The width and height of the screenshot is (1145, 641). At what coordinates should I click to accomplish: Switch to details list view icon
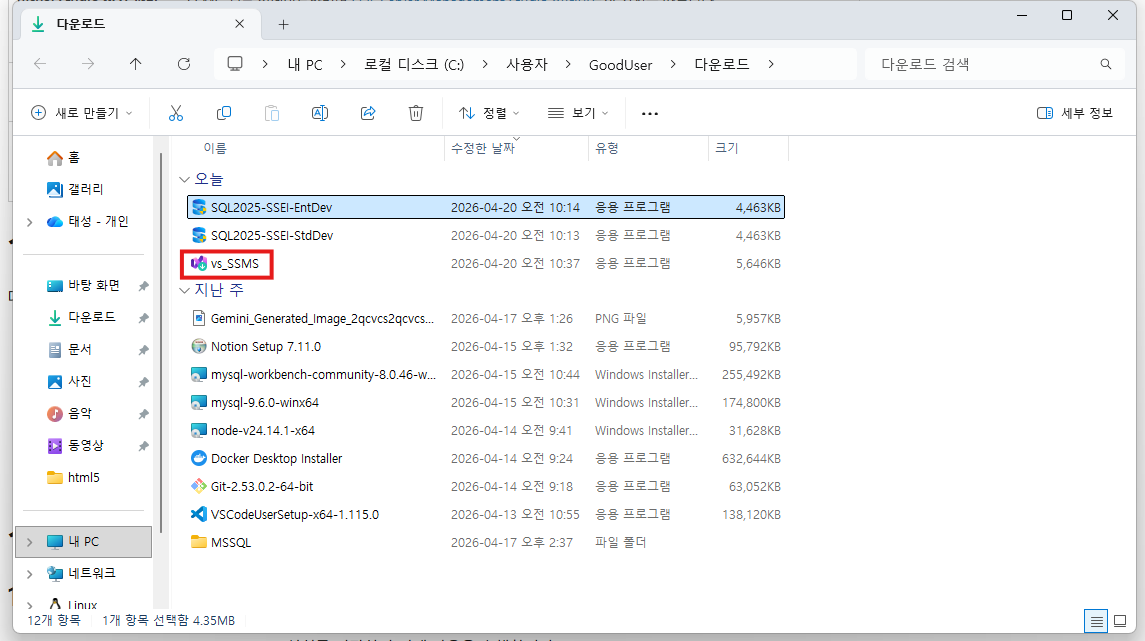1096,621
